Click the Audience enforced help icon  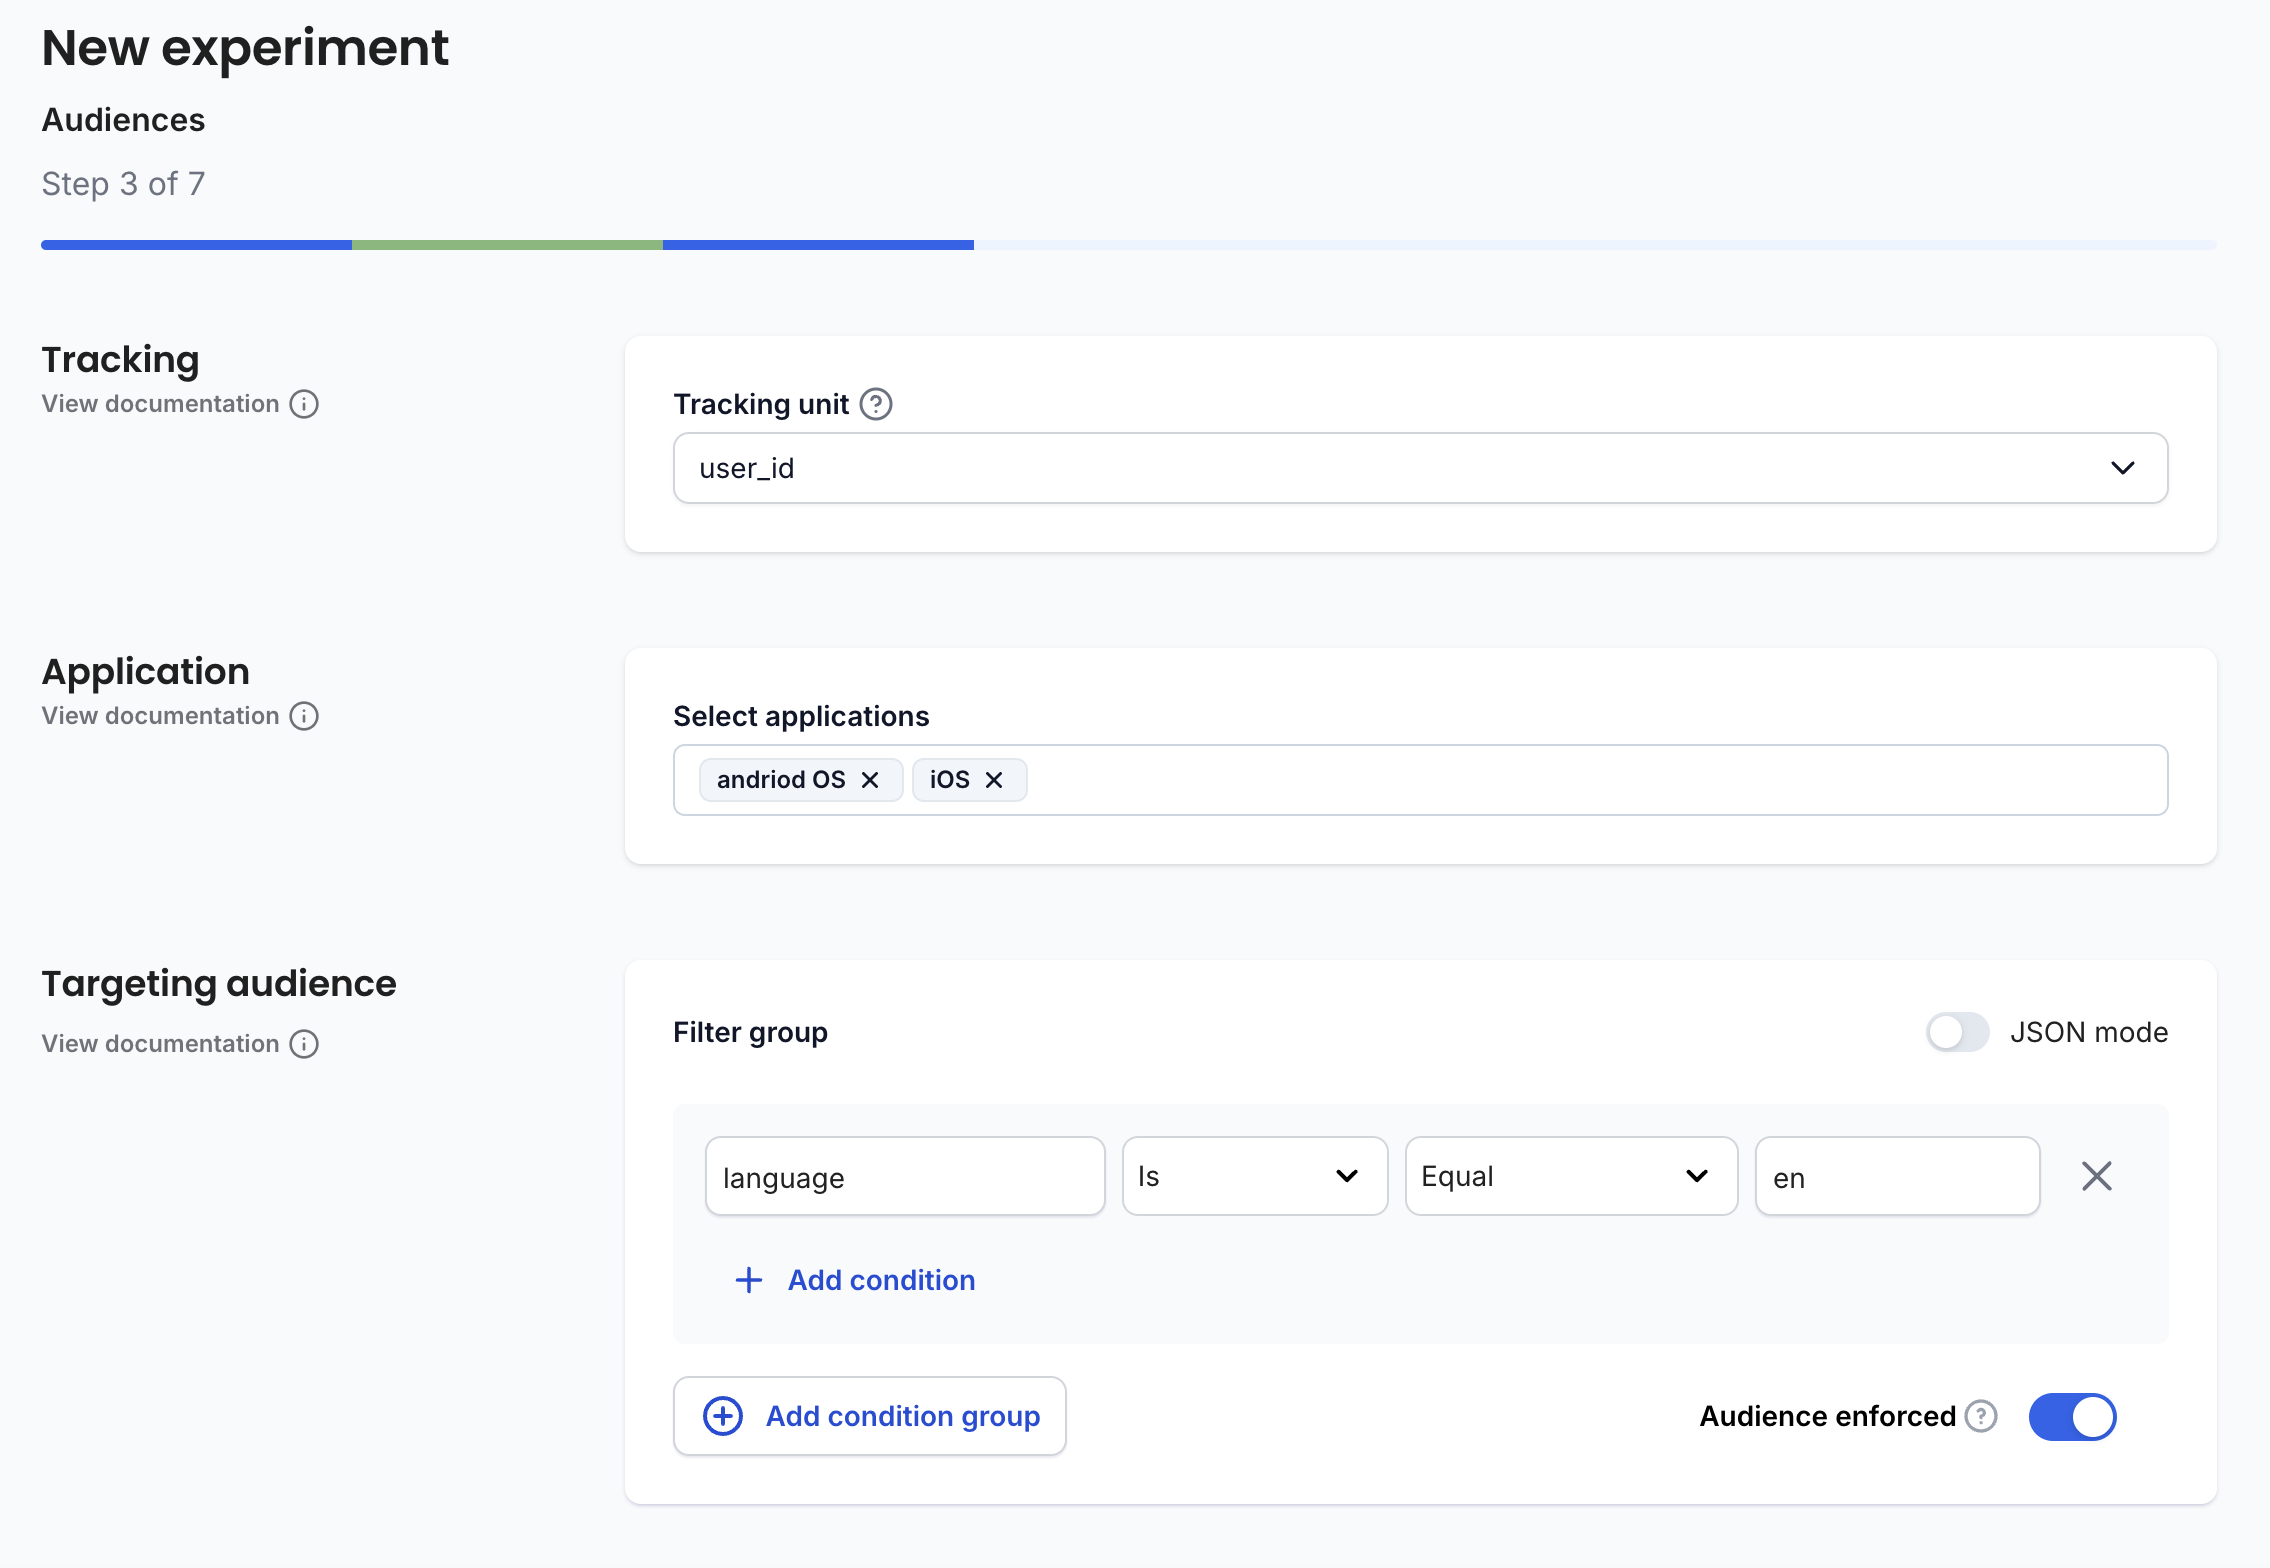click(1981, 1416)
